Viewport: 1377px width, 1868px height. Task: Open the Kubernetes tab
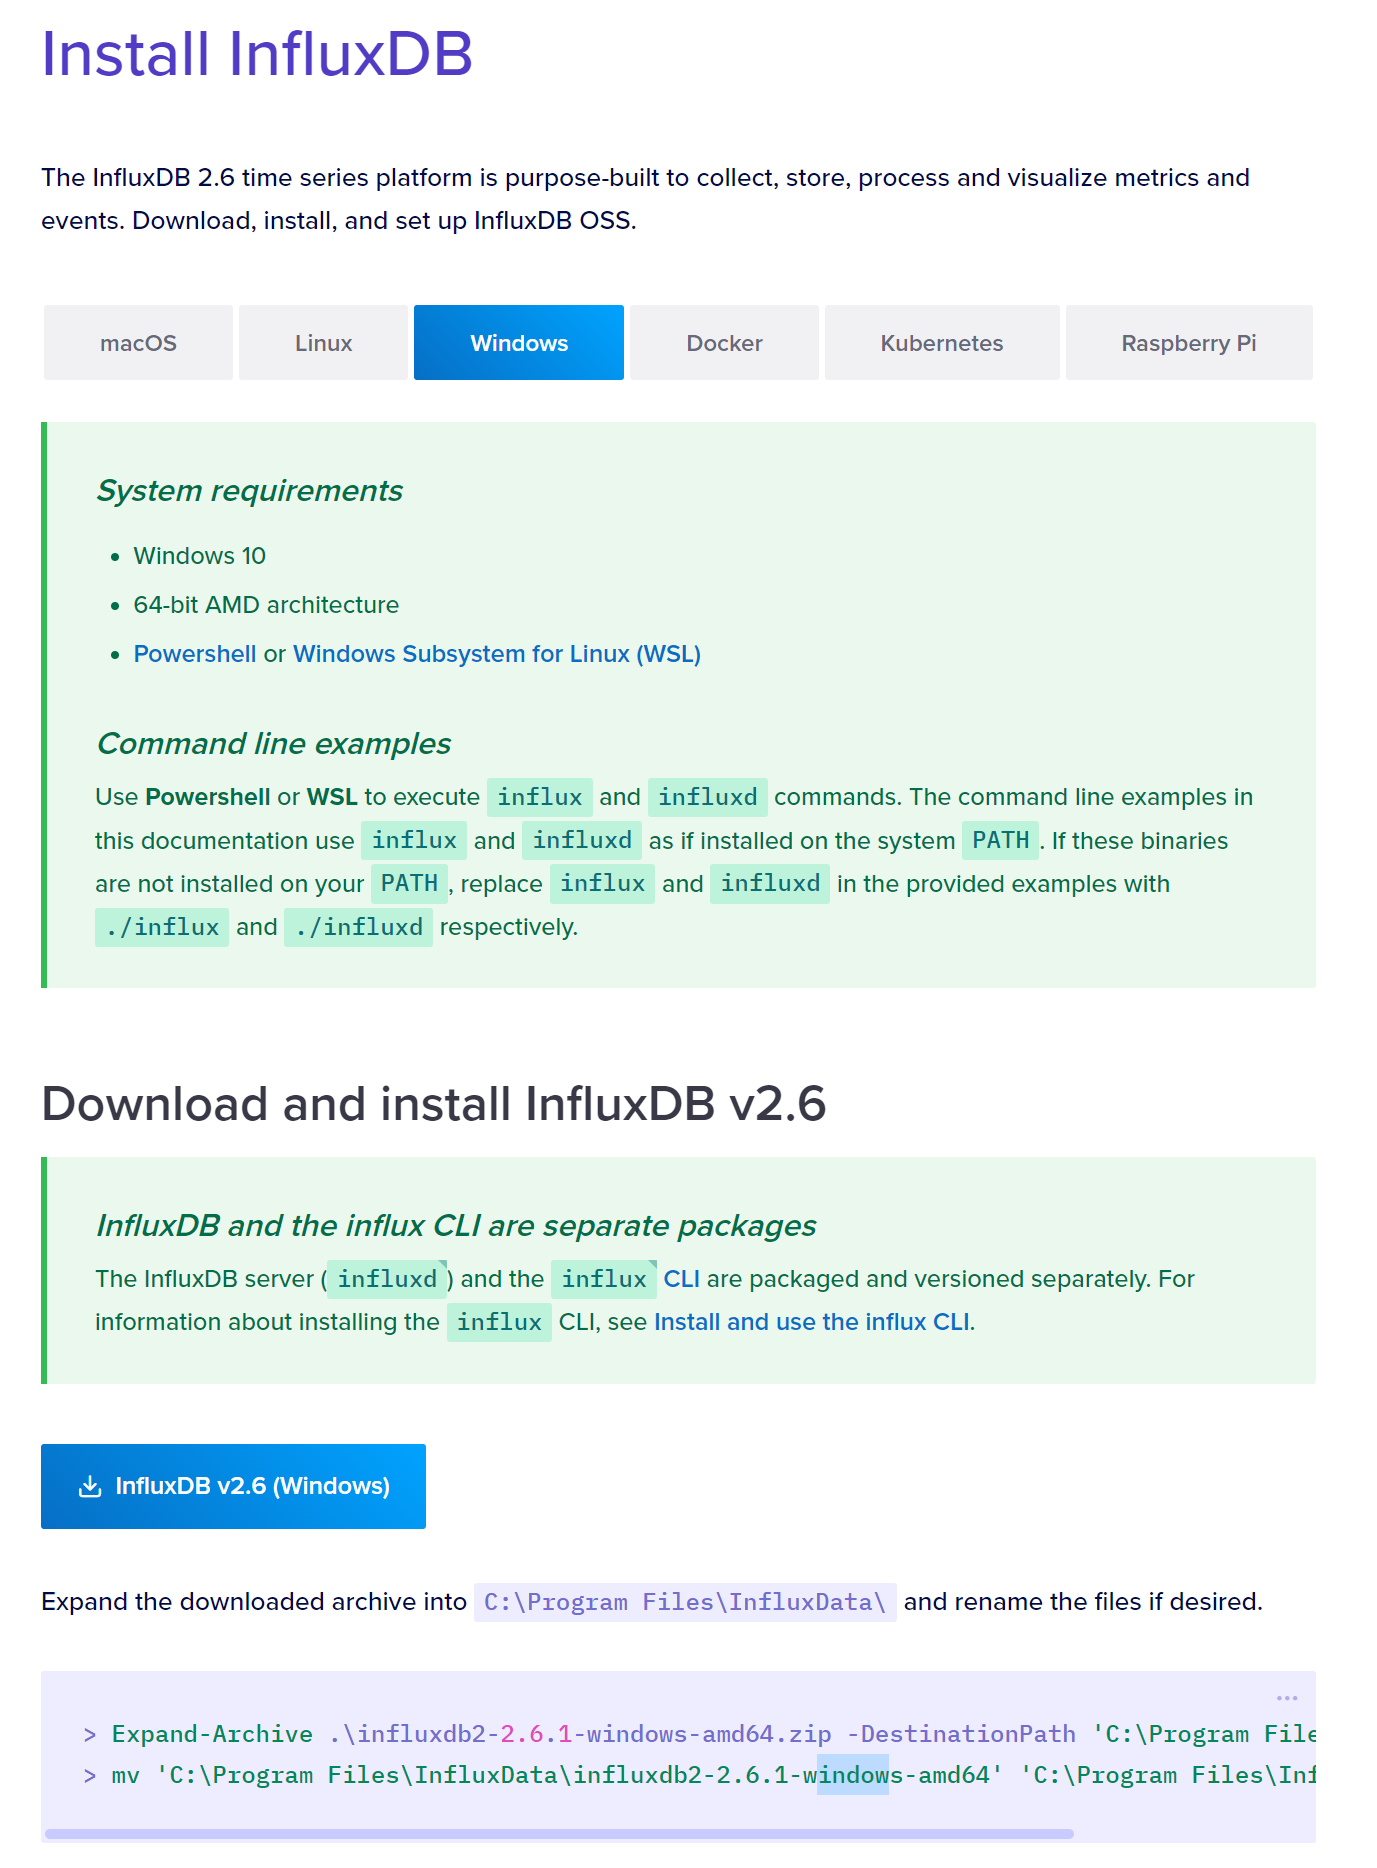pyautogui.click(x=942, y=343)
